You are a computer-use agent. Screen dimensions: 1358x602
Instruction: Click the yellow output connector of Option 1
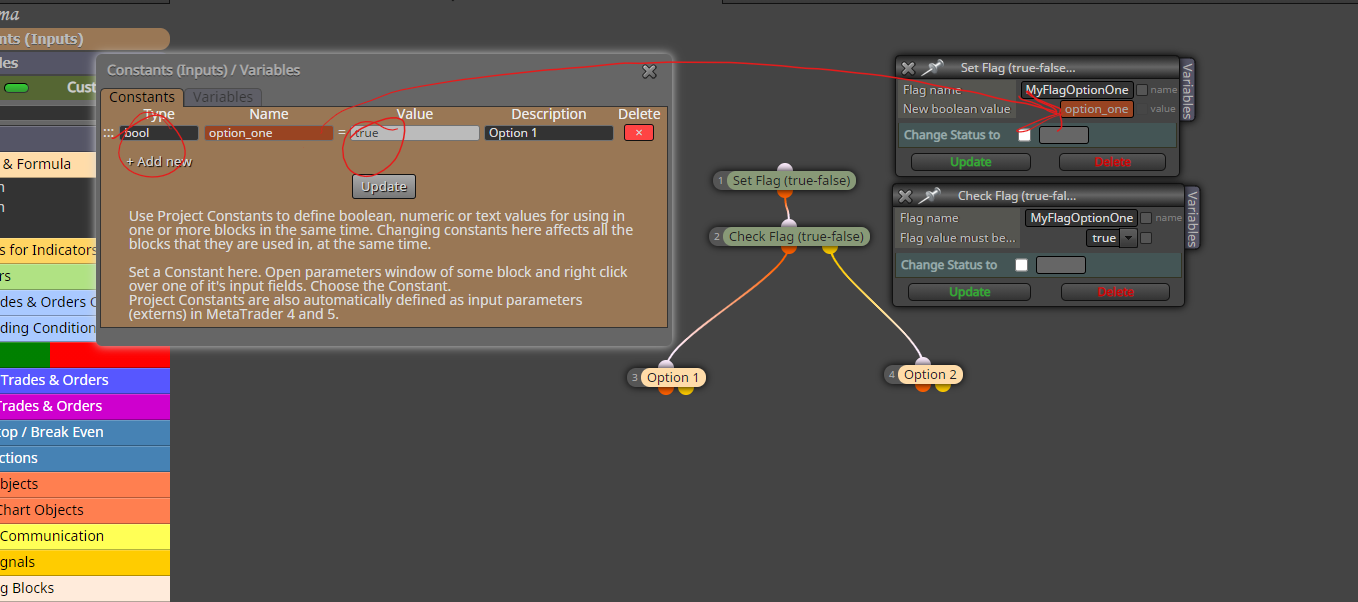[x=685, y=389]
